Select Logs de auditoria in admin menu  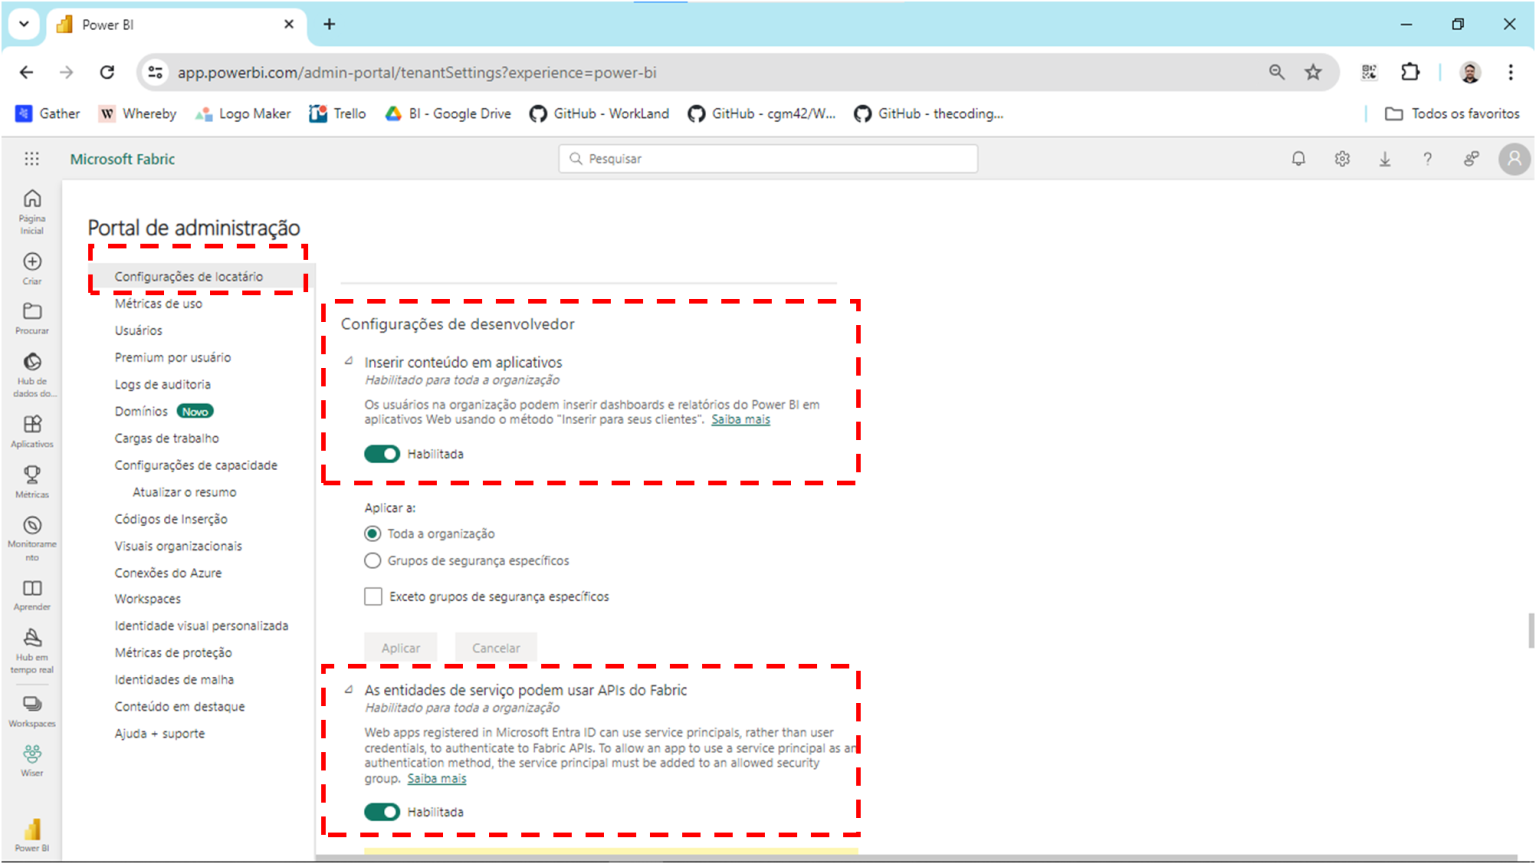click(162, 384)
